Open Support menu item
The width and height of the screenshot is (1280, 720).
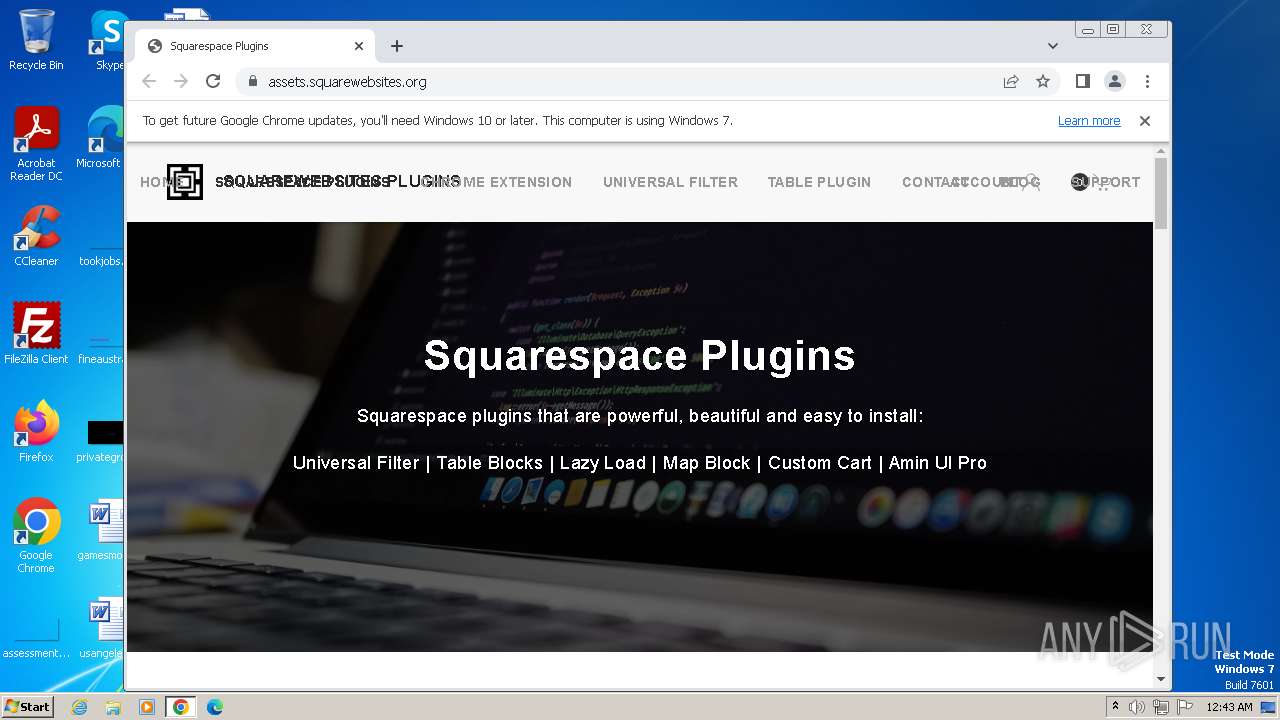1105,182
